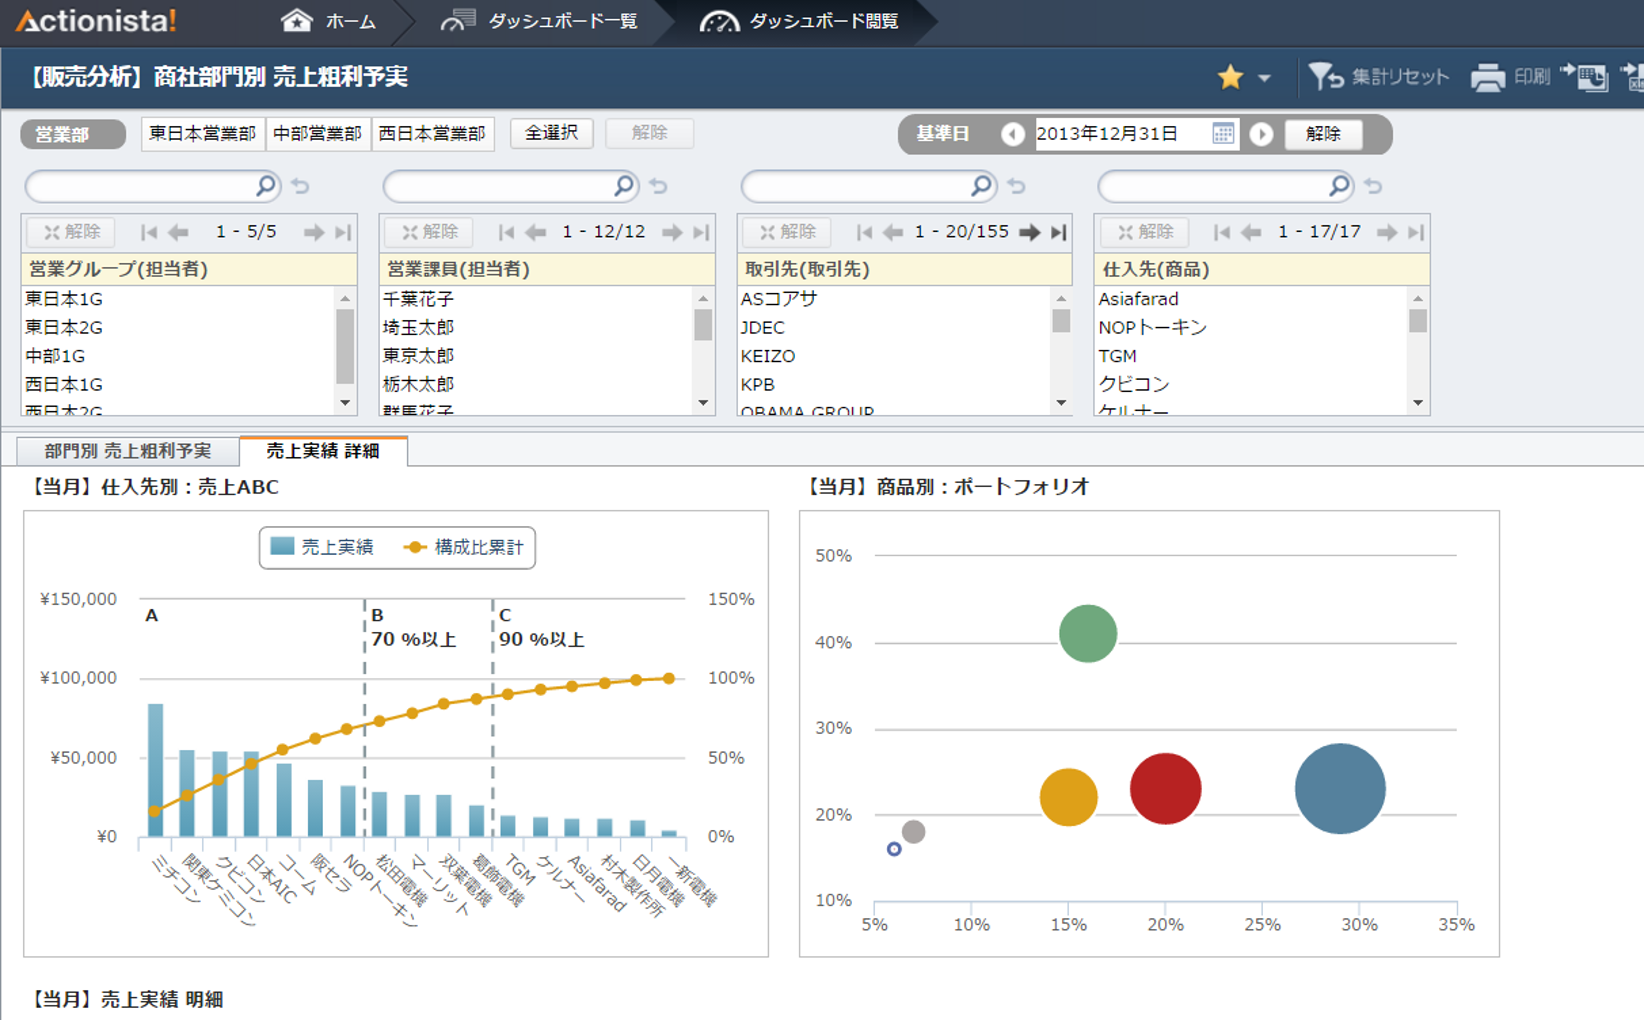Click the undo icon above 営業グループ list
The width and height of the screenshot is (1644, 1020).
point(300,186)
